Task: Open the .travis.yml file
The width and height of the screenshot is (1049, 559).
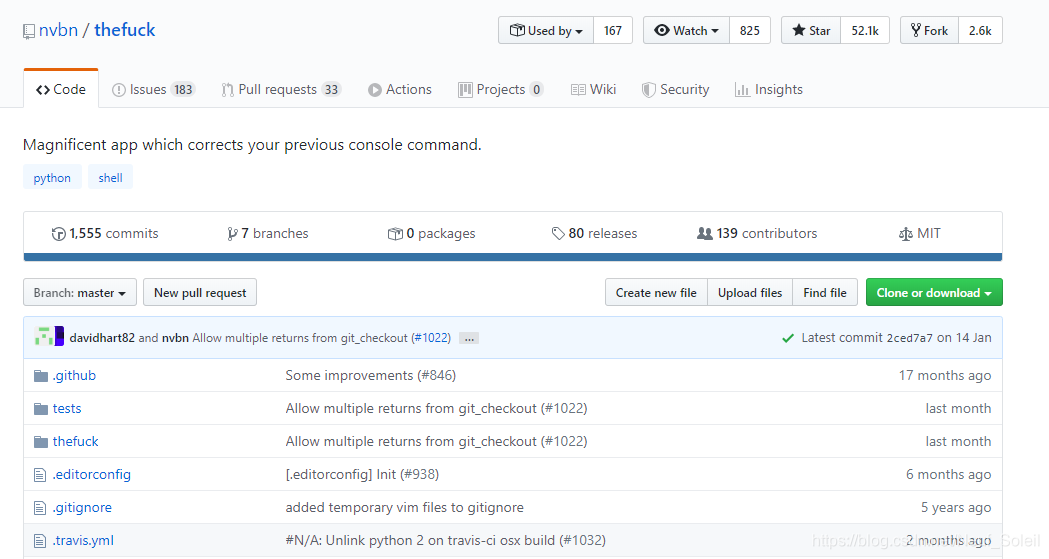Action: coord(83,540)
